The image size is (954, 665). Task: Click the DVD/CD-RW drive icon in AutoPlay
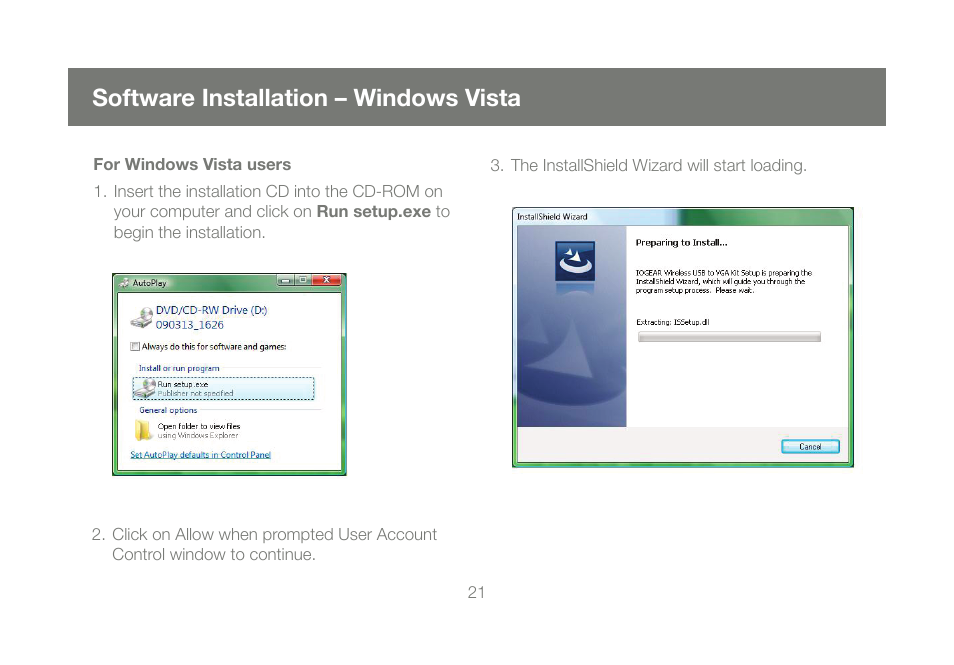[141, 317]
